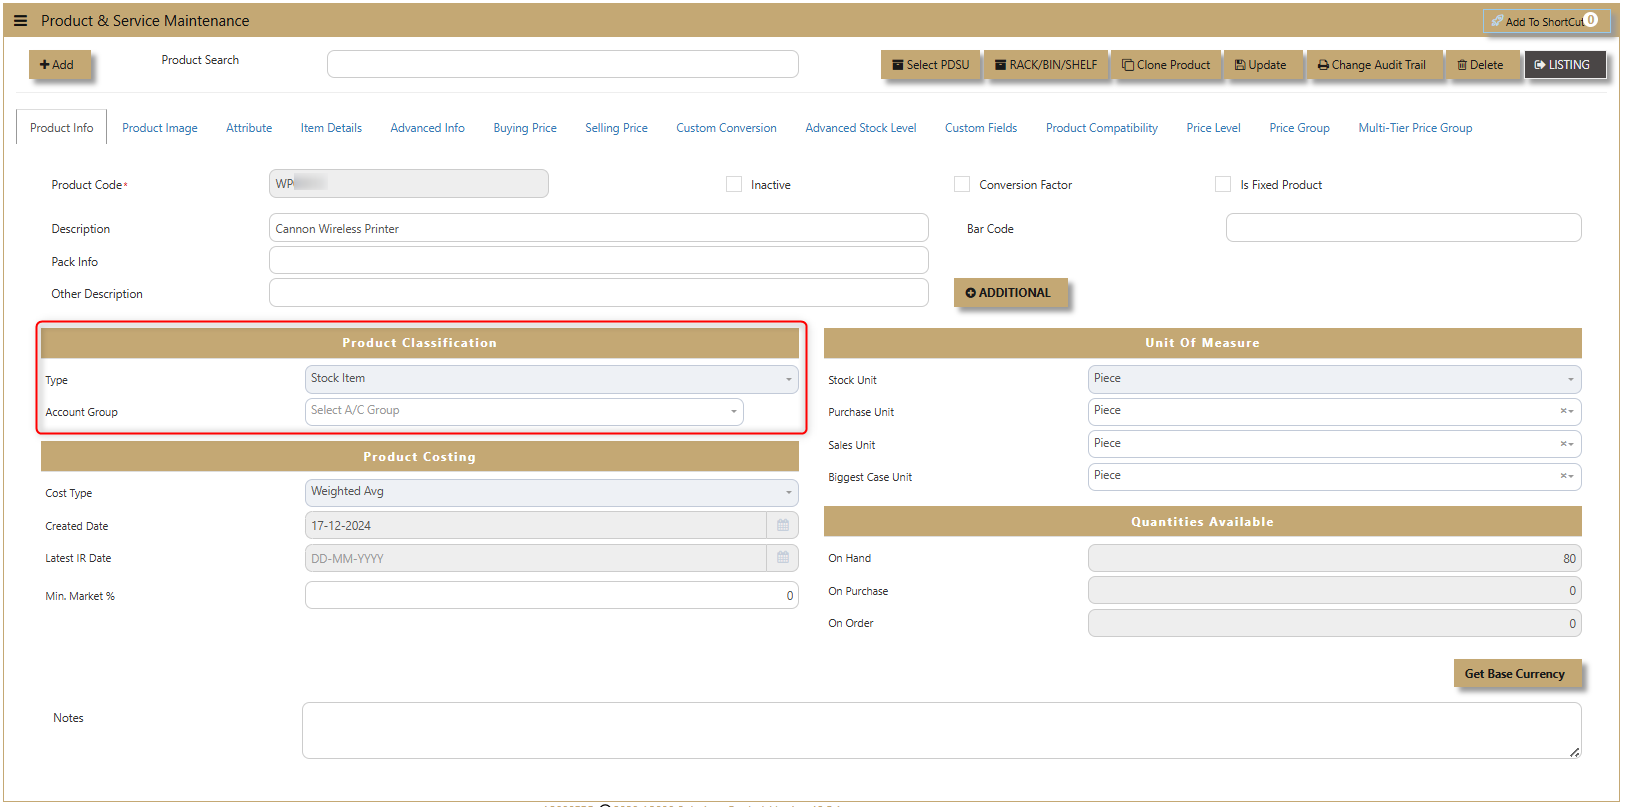Toggle the Inactive checkbox
Image resolution: width=1625 pixels, height=807 pixels.
[x=734, y=184]
